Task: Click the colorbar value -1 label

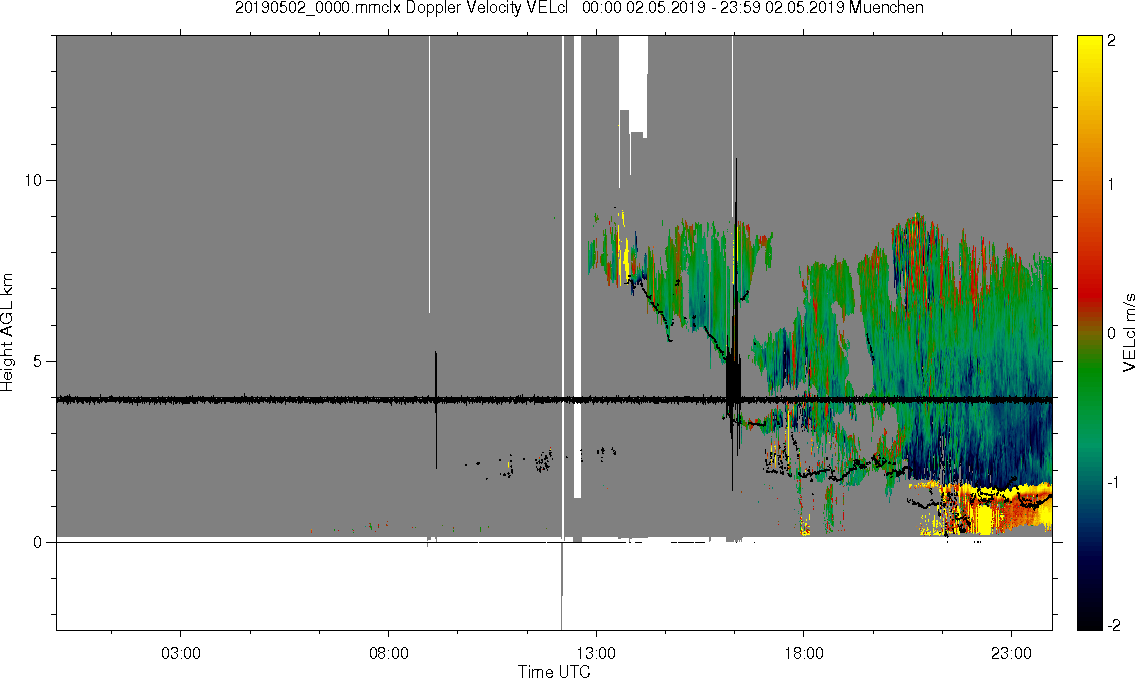Action: pos(1111,482)
